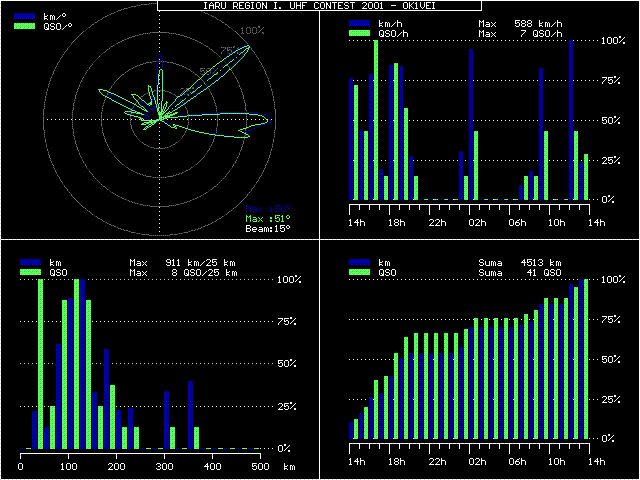Click the 300 km tick on distance axis

[308, 467]
